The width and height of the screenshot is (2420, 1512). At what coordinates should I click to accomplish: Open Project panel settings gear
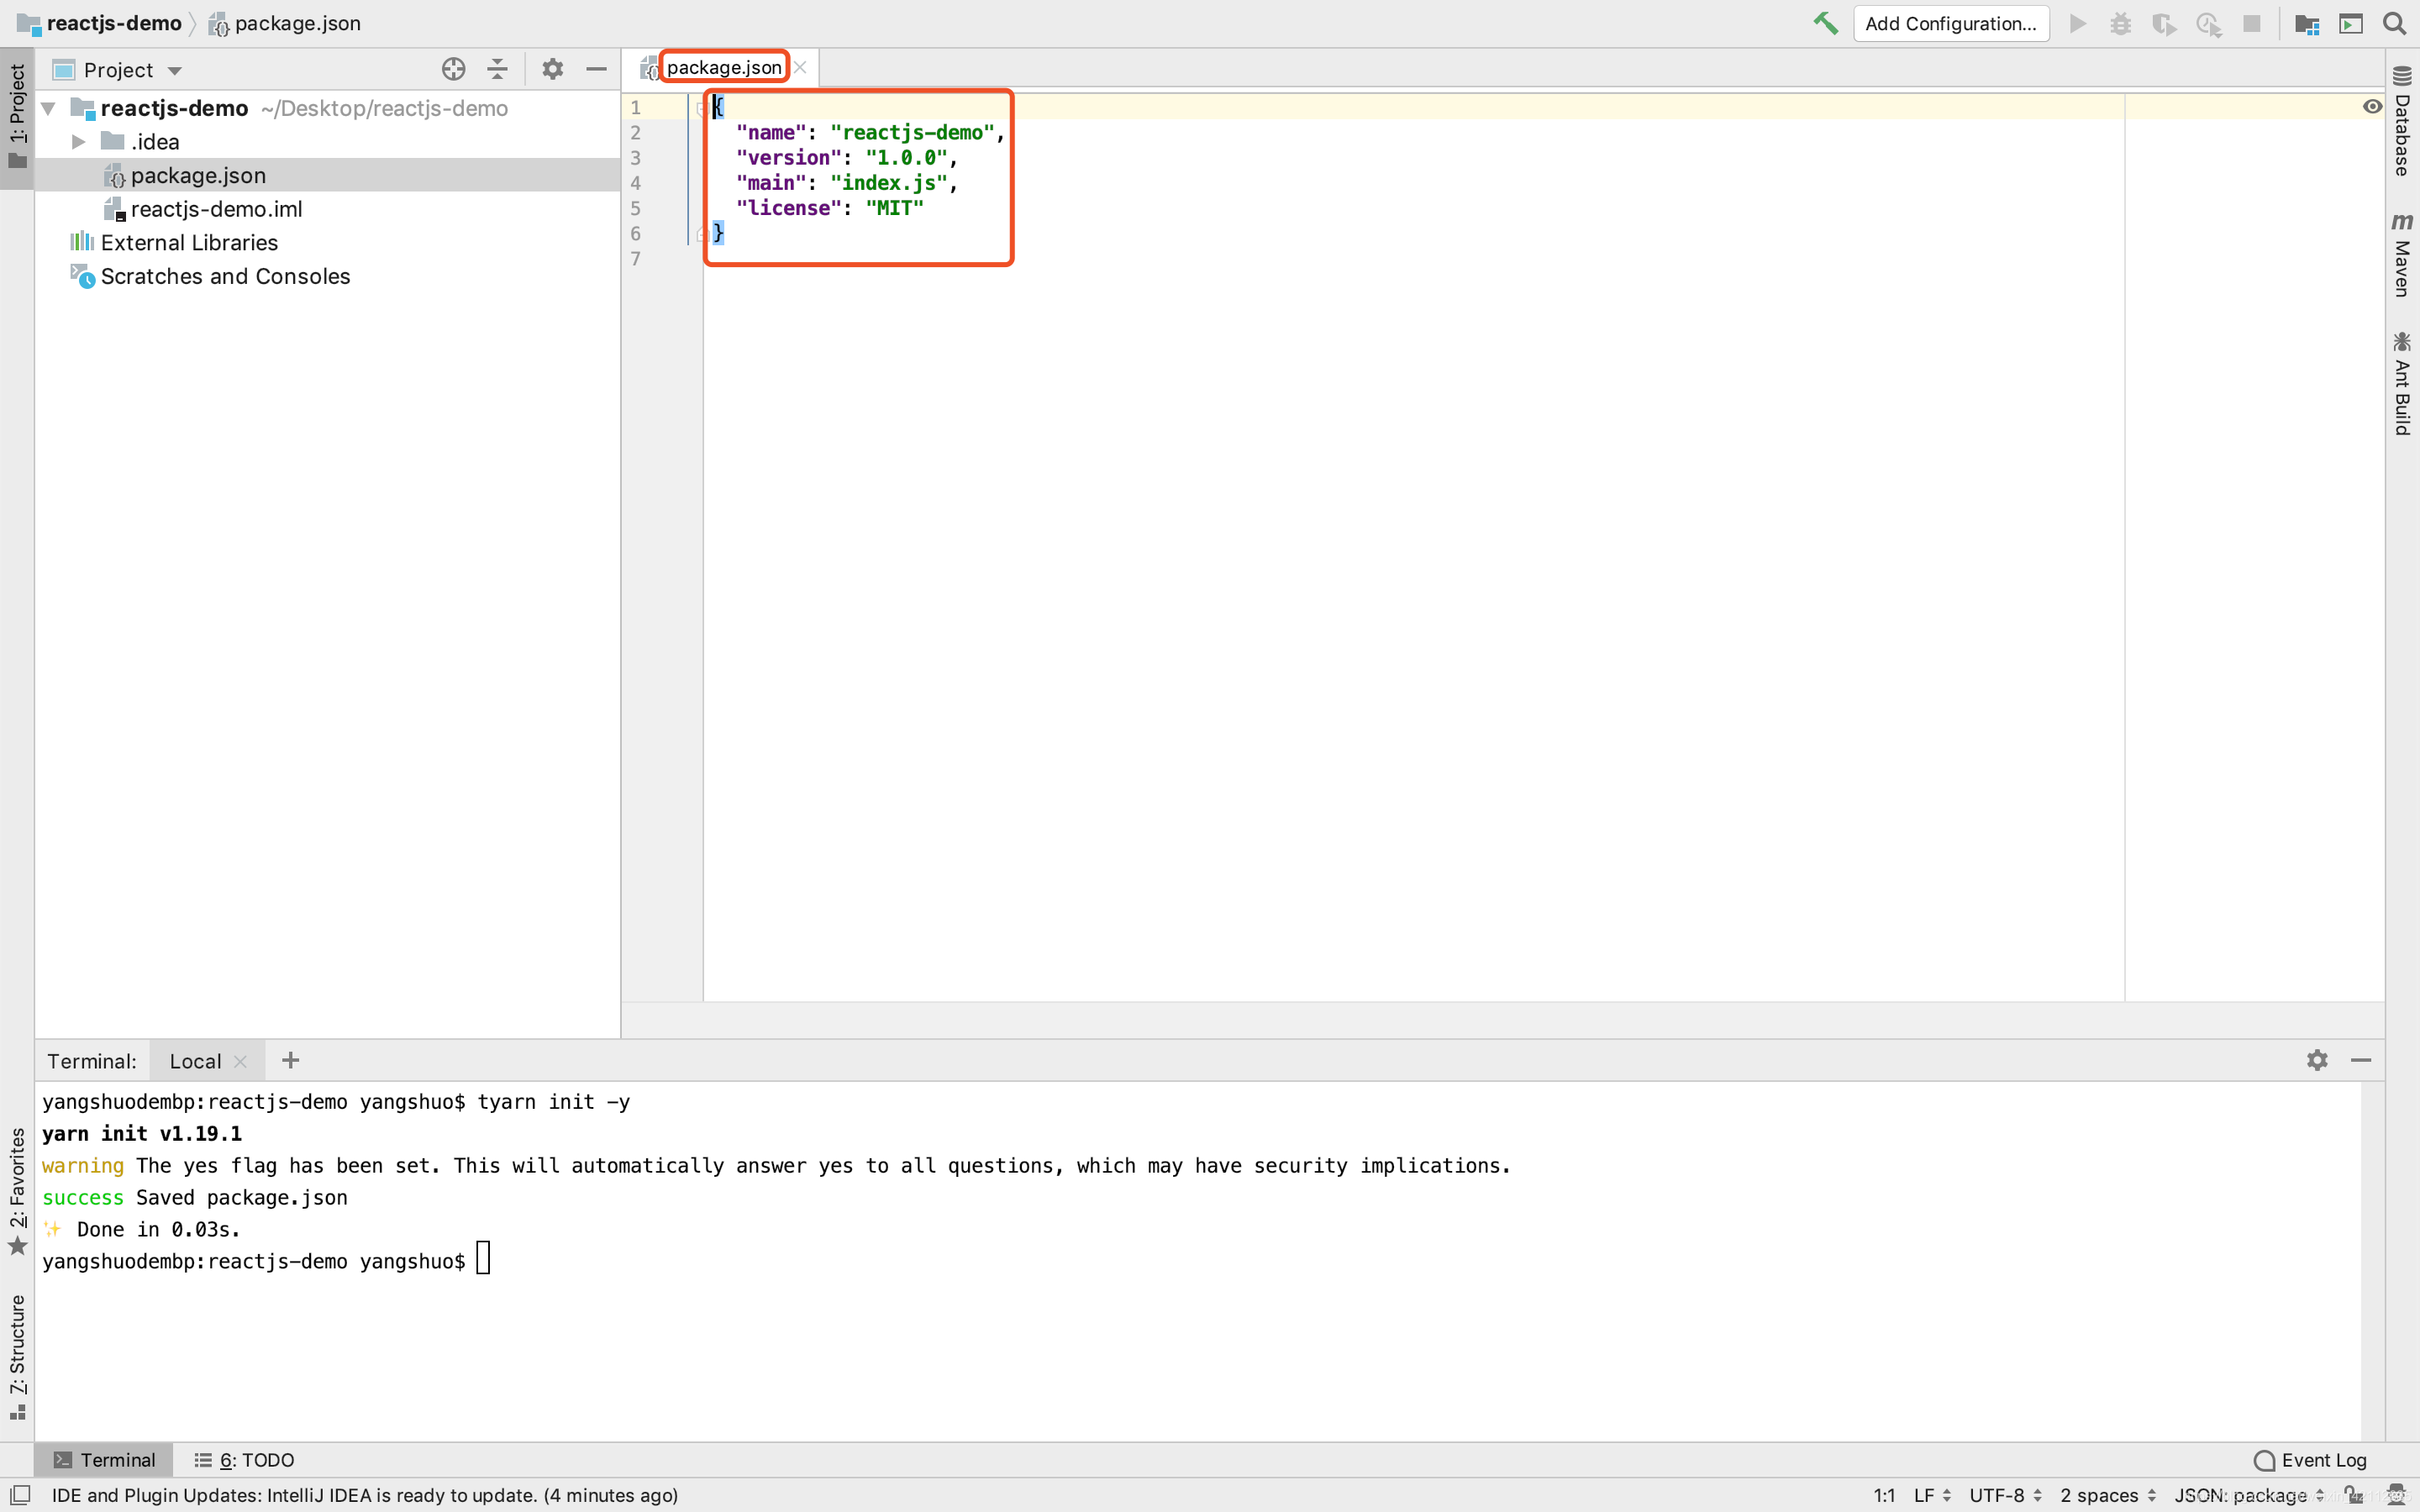[552, 69]
